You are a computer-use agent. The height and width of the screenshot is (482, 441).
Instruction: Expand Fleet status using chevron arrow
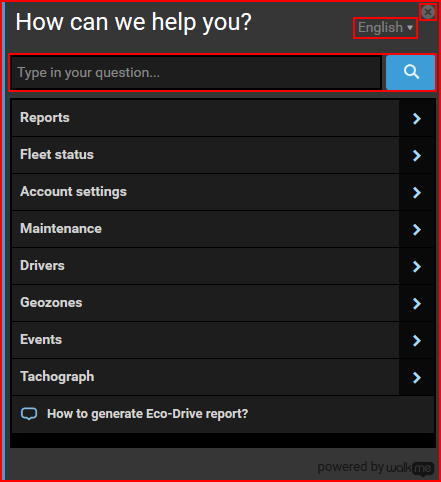coord(417,155)
